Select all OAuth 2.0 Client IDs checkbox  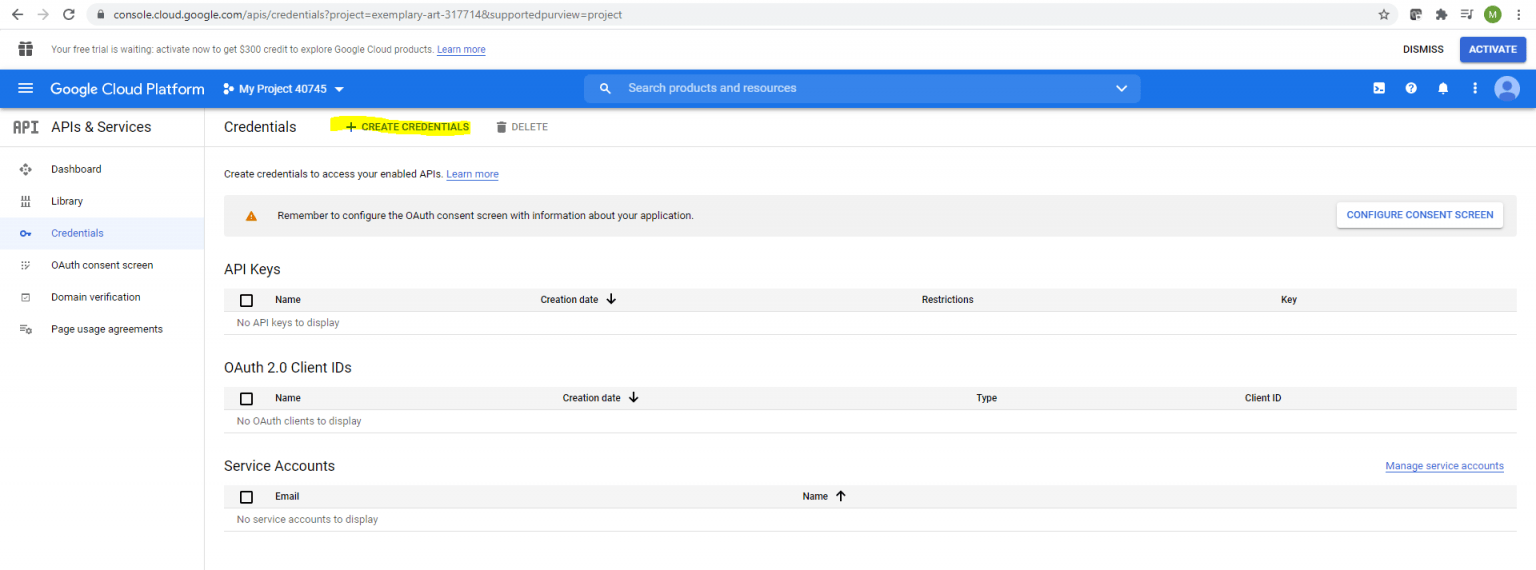[x=247, y=398]
